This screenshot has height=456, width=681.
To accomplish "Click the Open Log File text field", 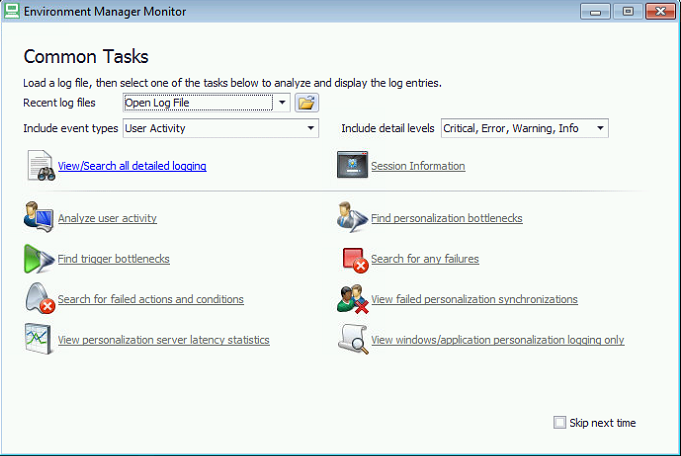I will click(198, 103).
